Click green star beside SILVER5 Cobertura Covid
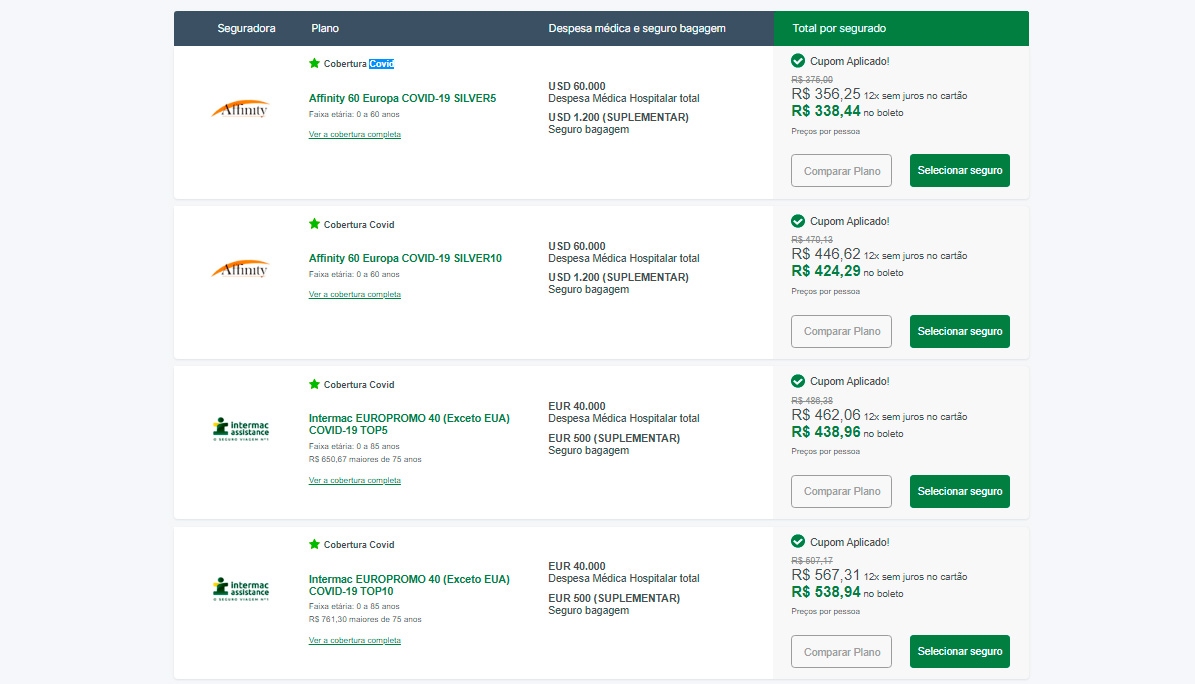This screenshot has width=1195, height=684. (x=314, y=63)
